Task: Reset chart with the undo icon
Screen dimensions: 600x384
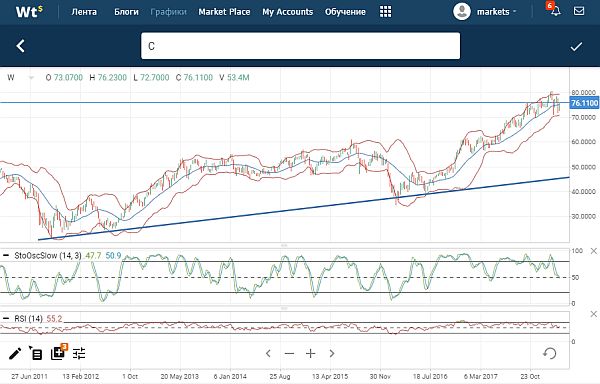Action: 549,353
